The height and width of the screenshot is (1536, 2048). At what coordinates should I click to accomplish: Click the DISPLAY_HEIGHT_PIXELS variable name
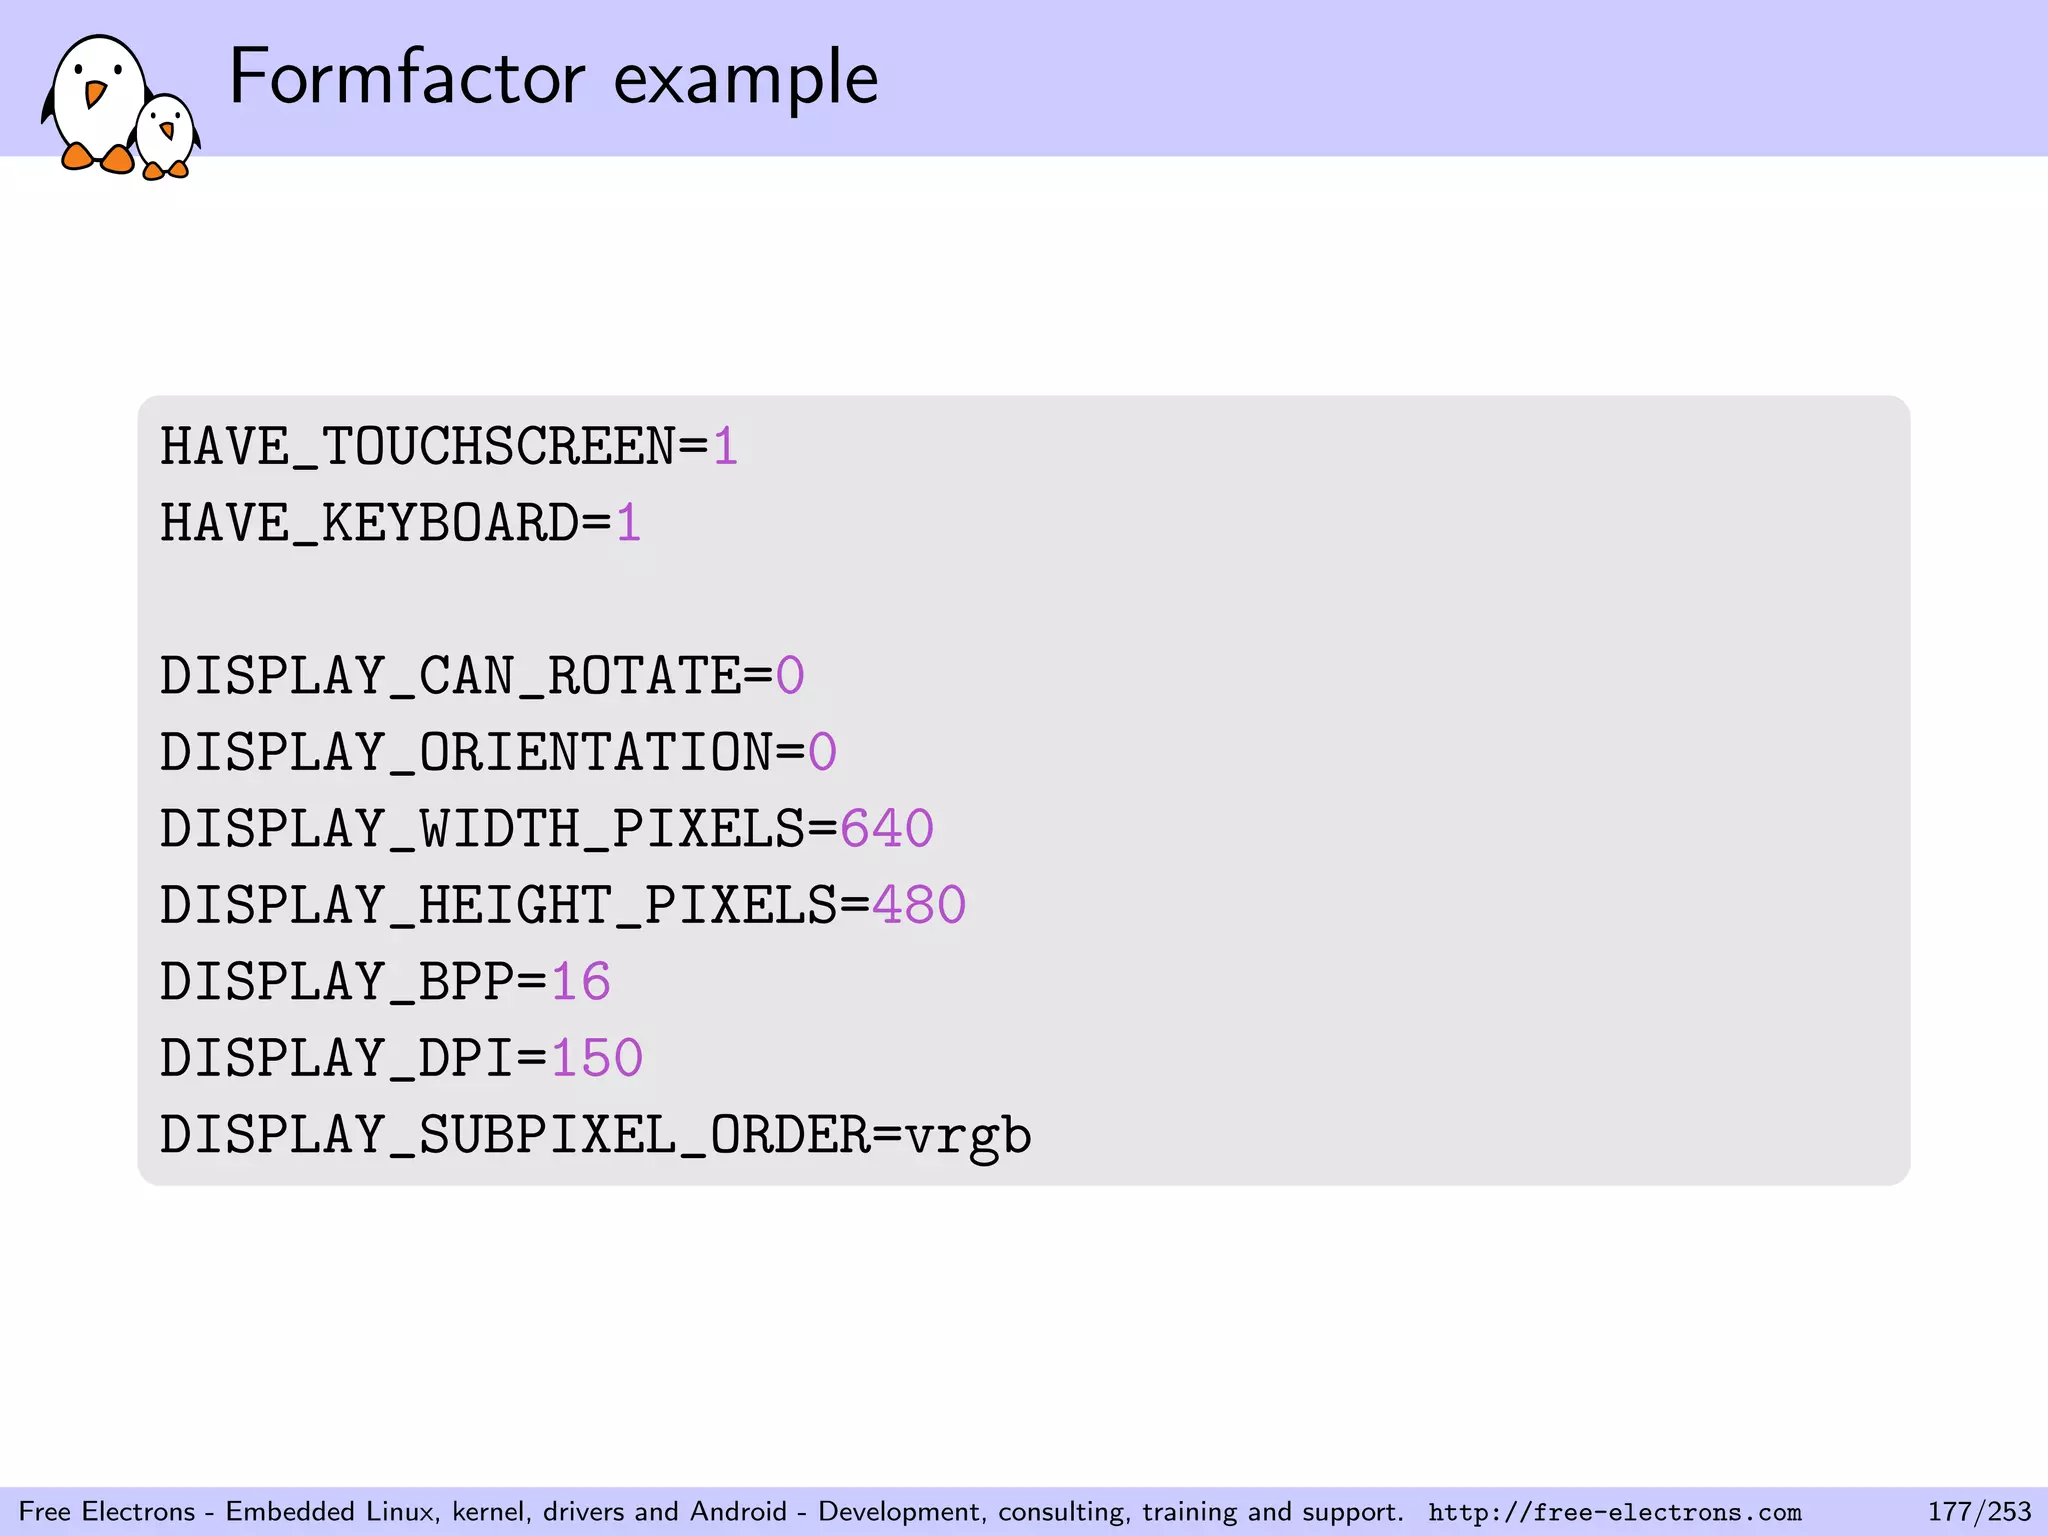pyautogui.click(x=498, y=905)
